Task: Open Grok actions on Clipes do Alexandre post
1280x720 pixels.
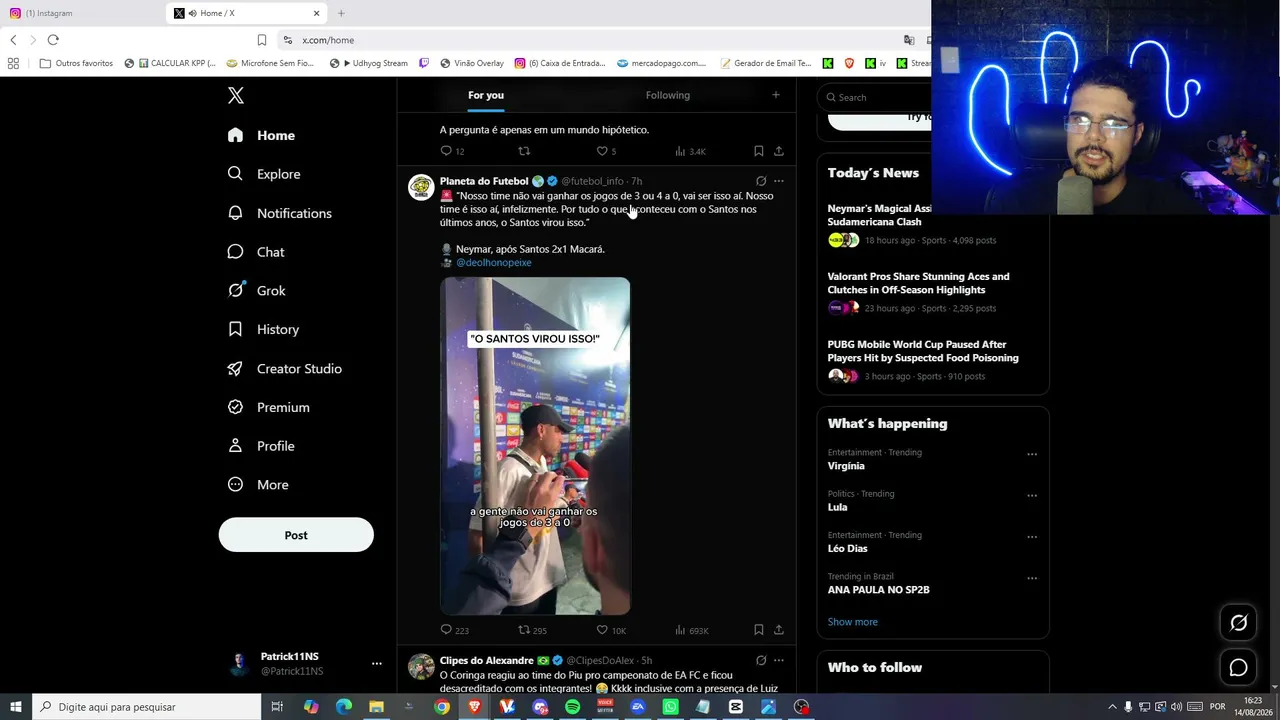Action: [761, 660]
